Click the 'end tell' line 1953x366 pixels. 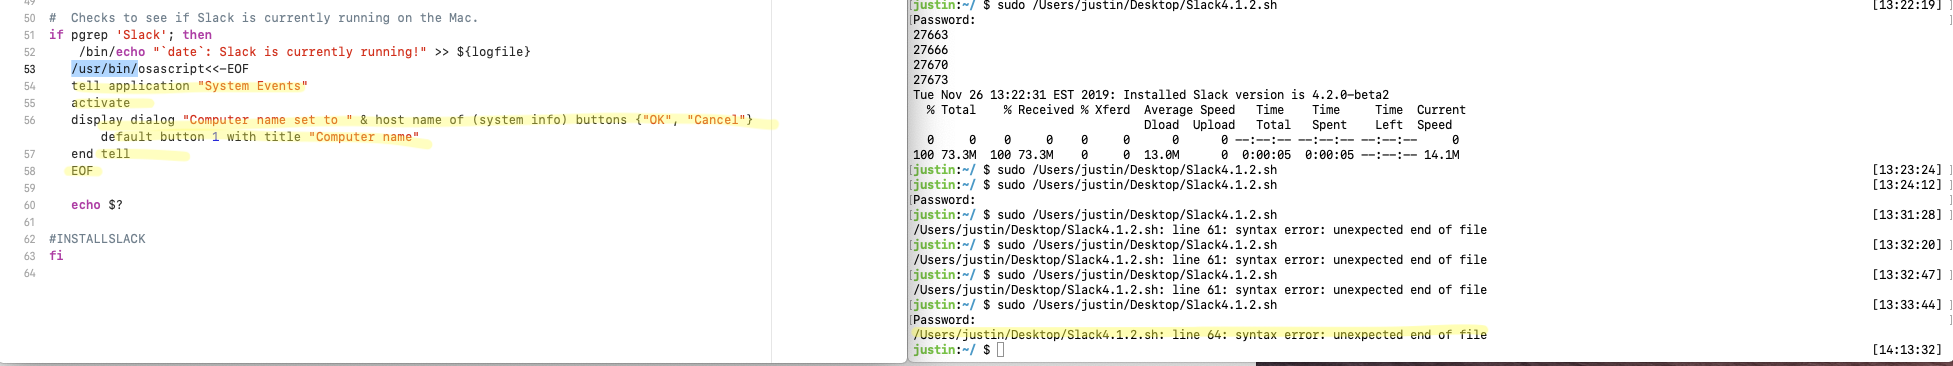tap(100, 154)
